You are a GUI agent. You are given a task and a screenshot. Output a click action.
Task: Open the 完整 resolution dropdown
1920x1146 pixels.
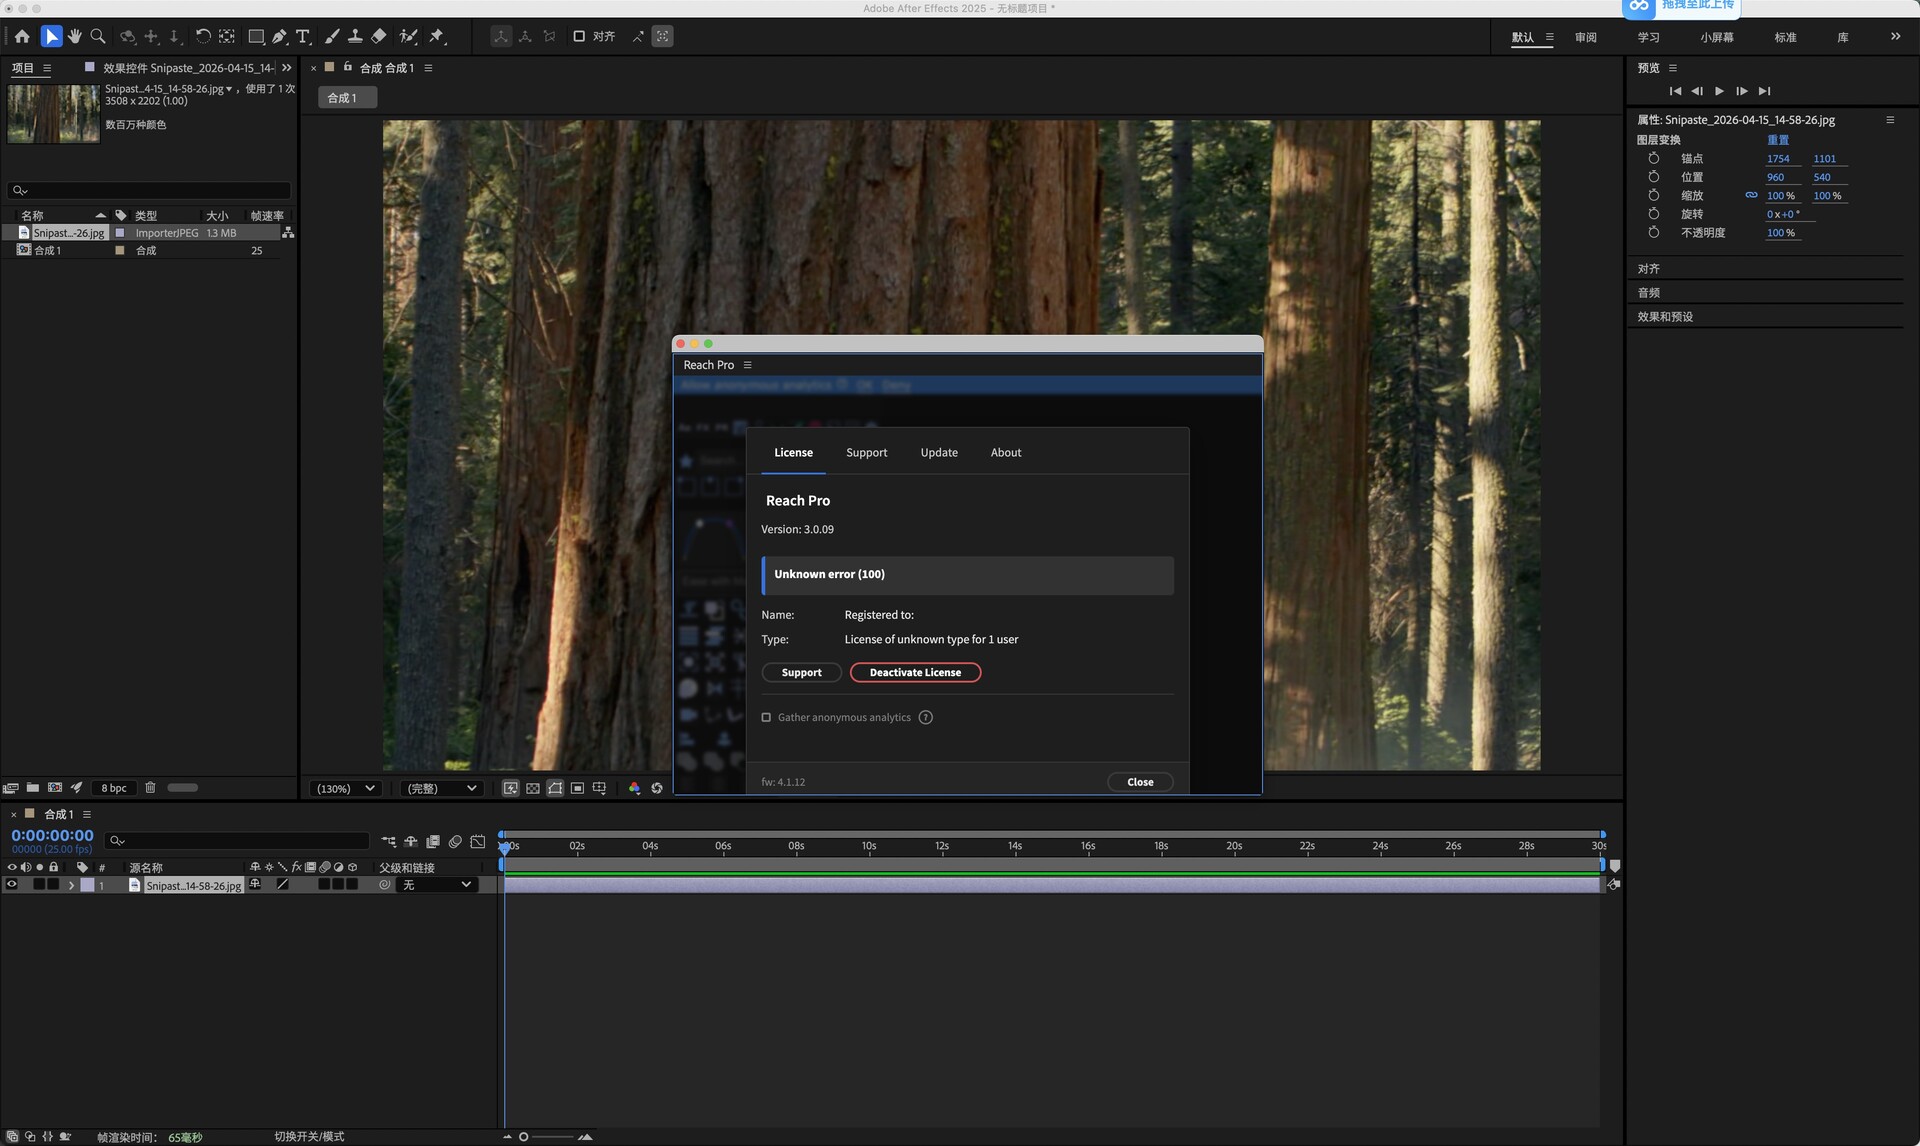point(441,788)
